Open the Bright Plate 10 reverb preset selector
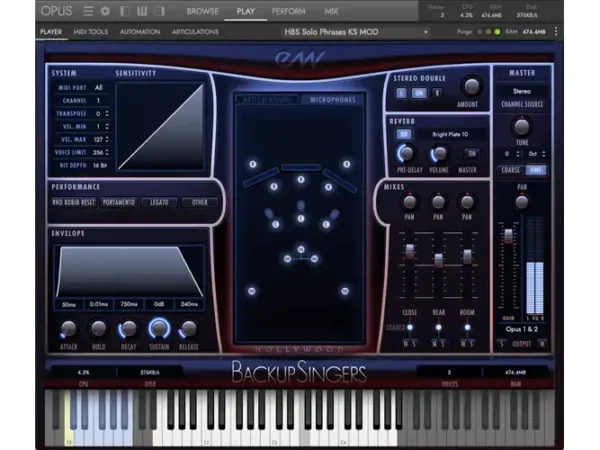 [450, 134]
